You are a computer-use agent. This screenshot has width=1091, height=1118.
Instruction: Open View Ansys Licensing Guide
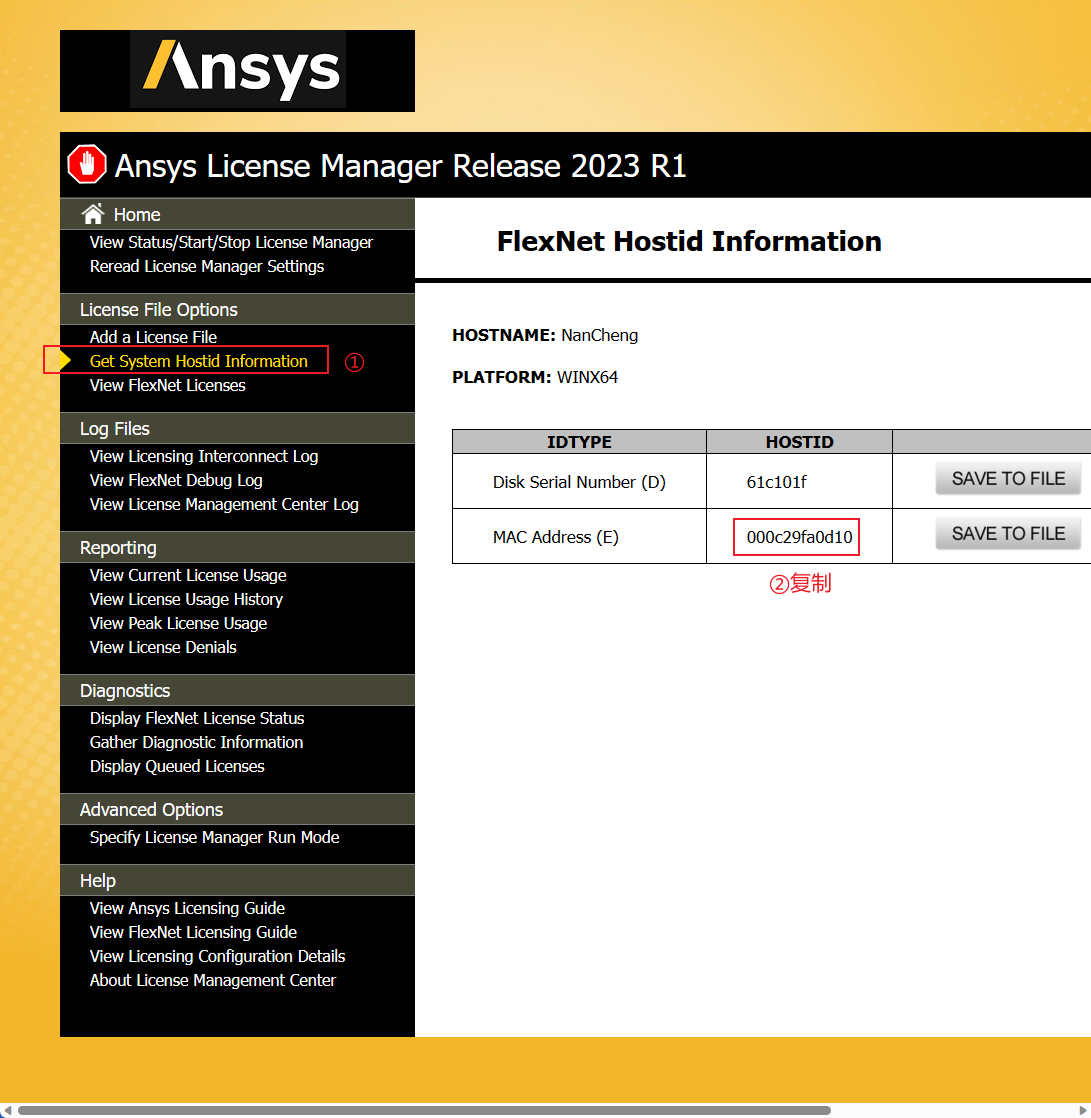click(188, 908)
